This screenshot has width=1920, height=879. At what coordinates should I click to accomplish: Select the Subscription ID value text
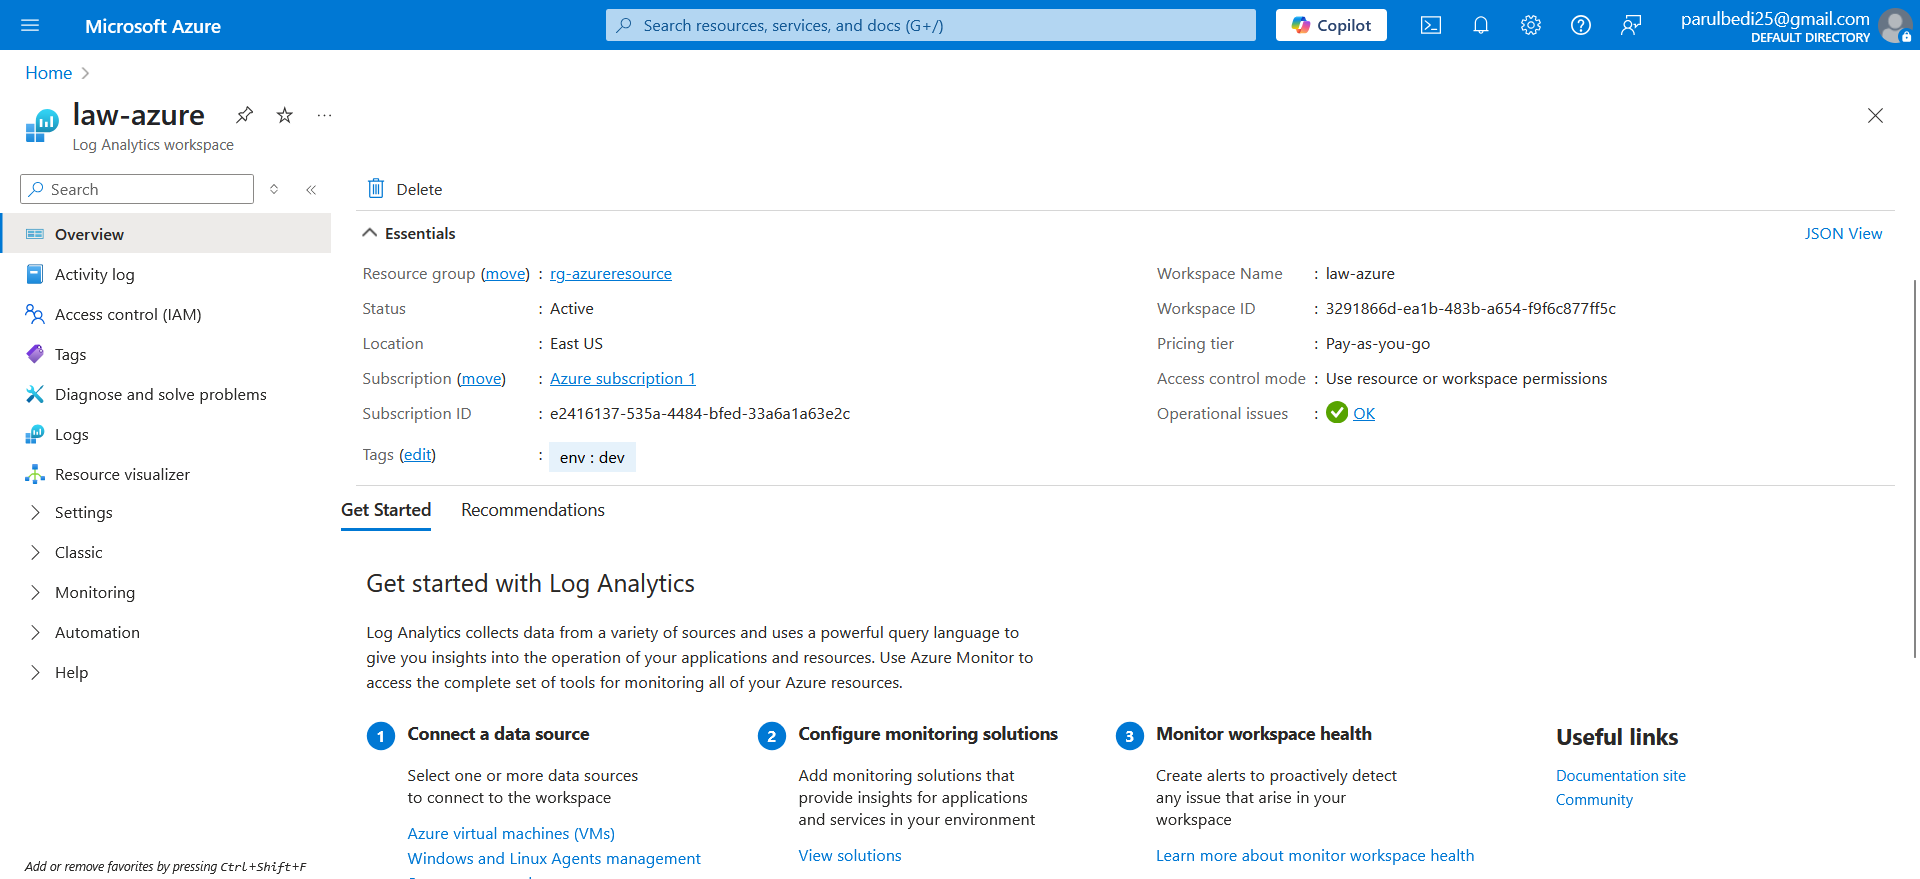click(700, 413)
